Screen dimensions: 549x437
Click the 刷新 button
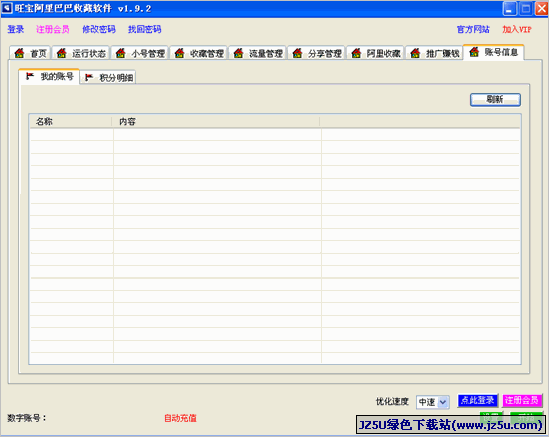(x=495, y=99)
